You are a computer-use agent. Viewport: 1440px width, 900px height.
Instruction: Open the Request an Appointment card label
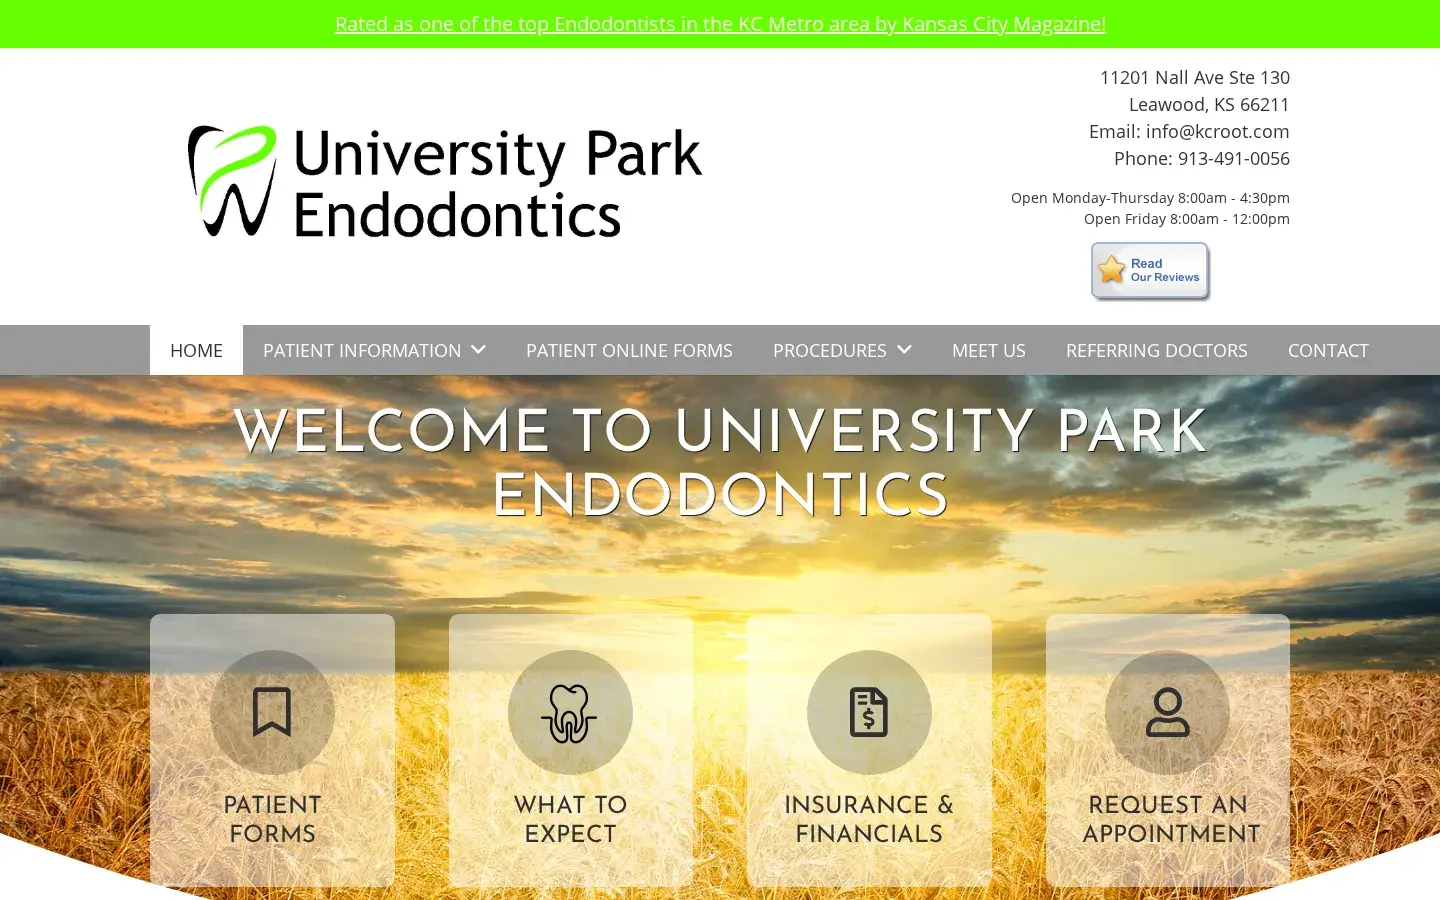pos(1170,819)
